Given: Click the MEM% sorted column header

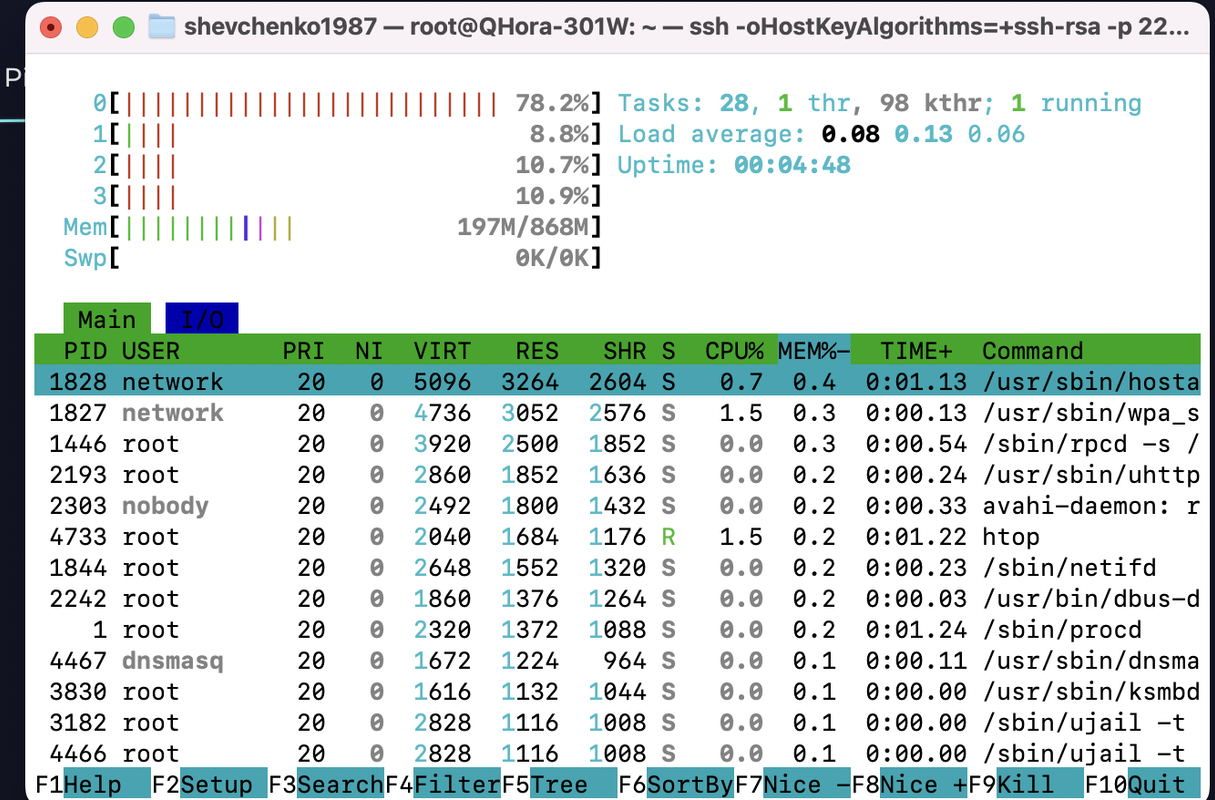Looking at the screenshot, I should point(814,350).
